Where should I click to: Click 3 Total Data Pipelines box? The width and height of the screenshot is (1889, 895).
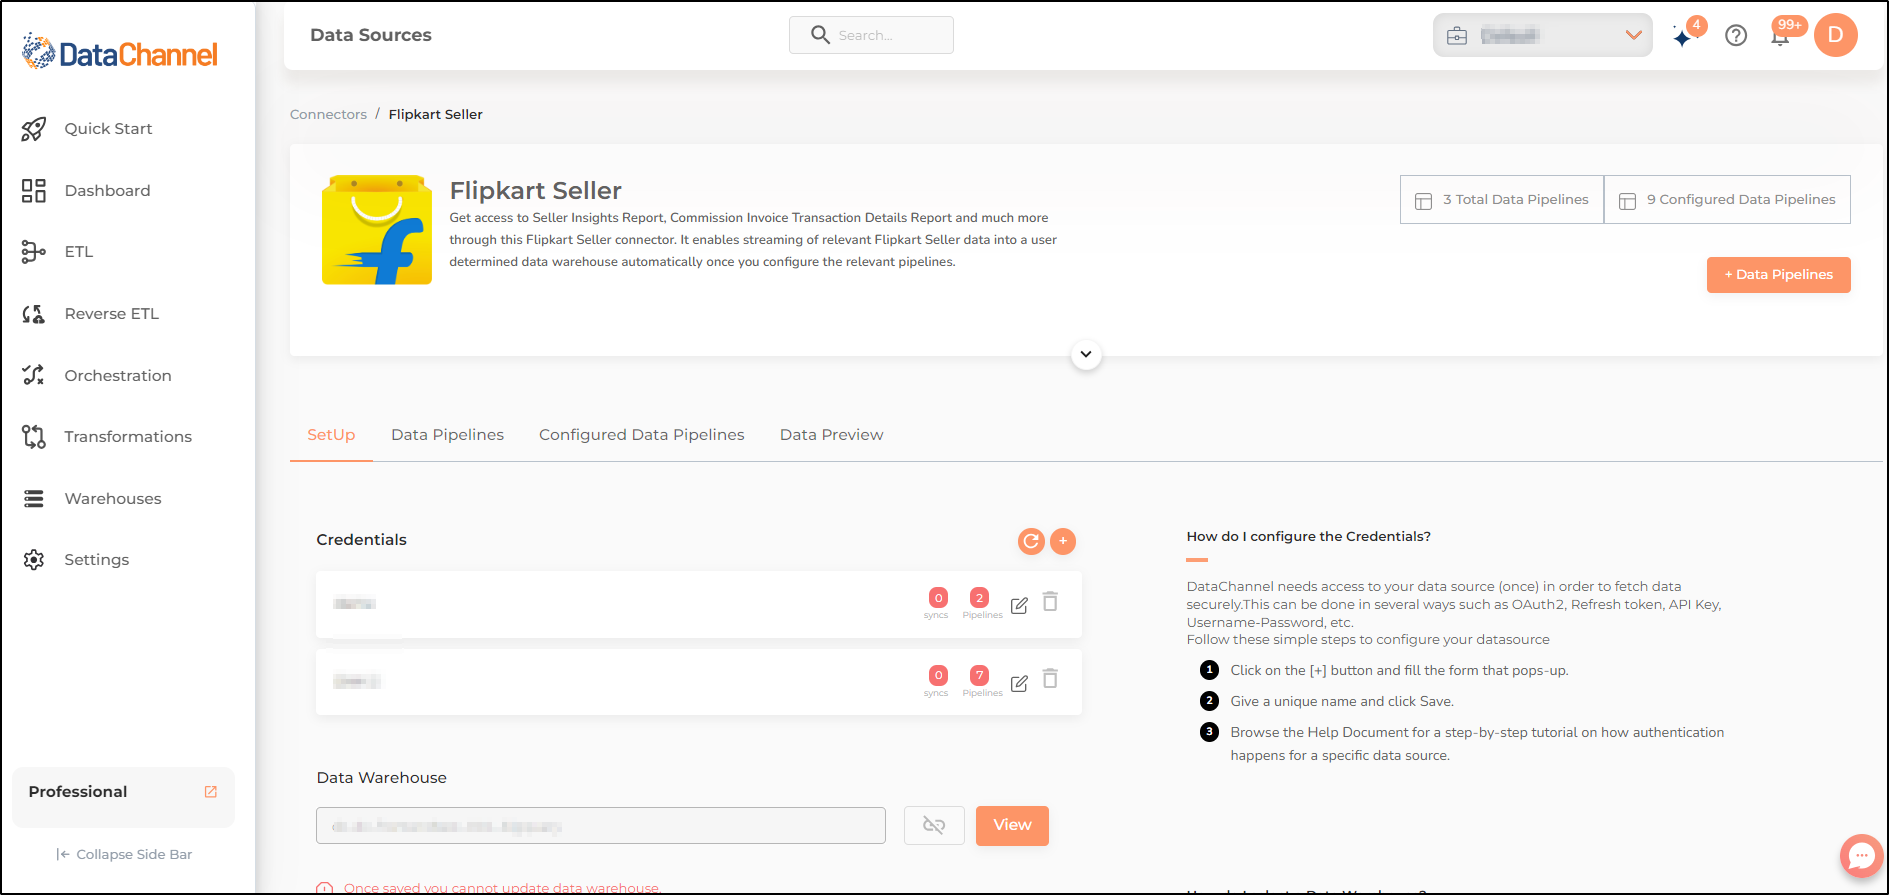pyautogui.click(x=1502, y=200)
